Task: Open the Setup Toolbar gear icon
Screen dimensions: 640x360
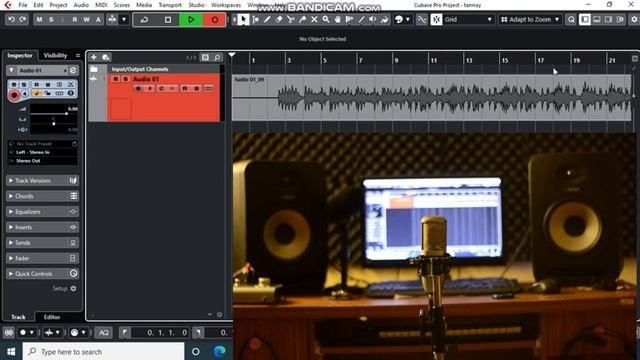Action: tap(634, 19)
